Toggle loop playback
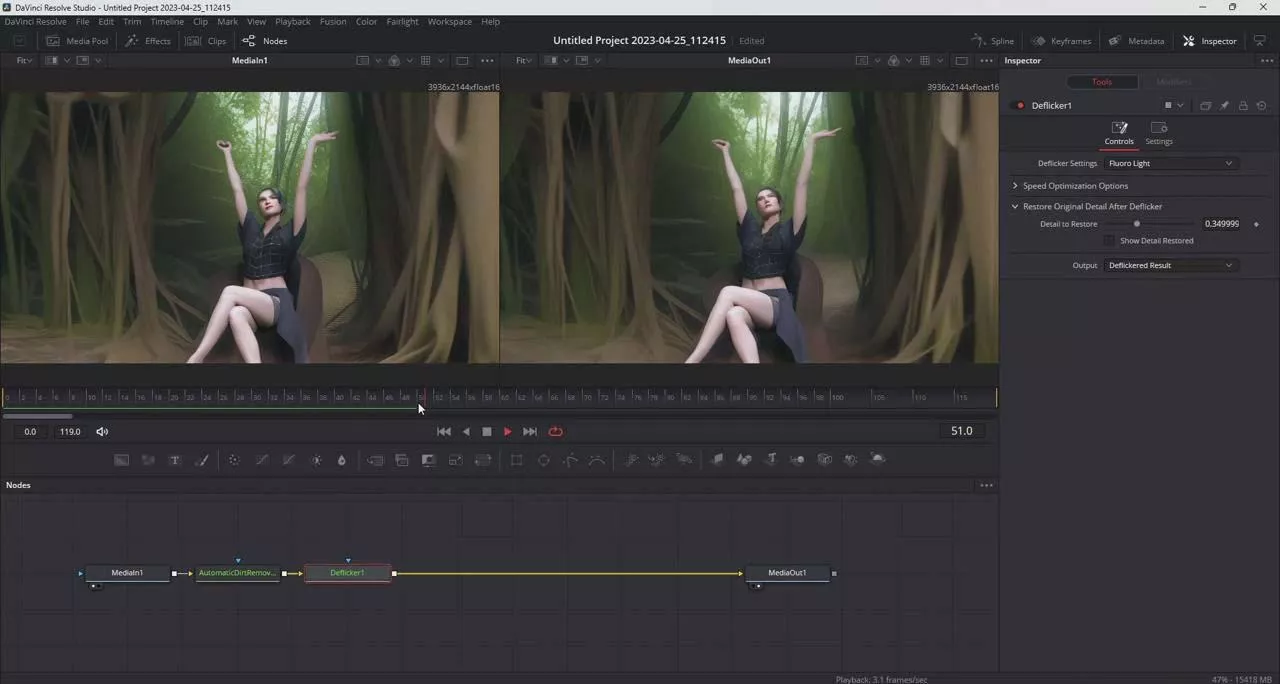1280x684 pixels. pos(556,432)
